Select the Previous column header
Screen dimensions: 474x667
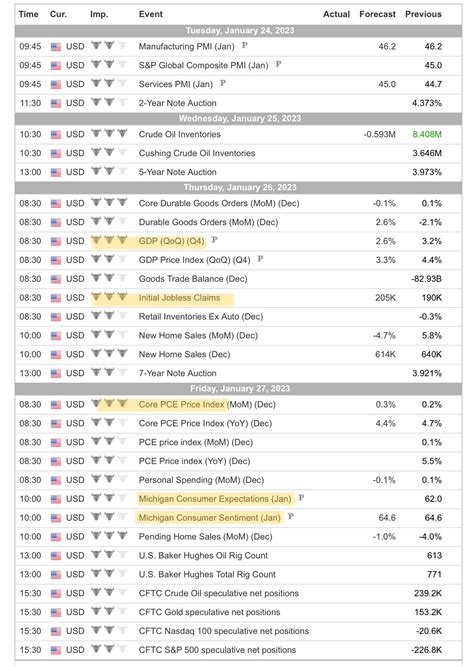tap(423, 14)
